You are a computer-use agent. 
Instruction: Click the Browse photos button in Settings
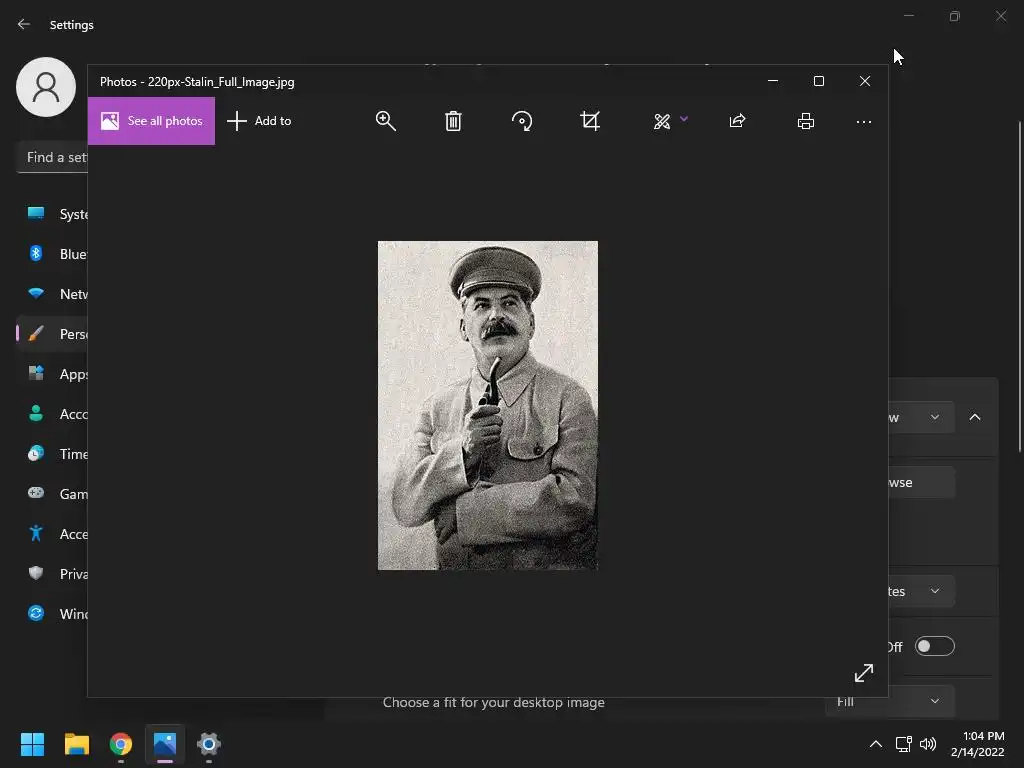pos(921,483)
